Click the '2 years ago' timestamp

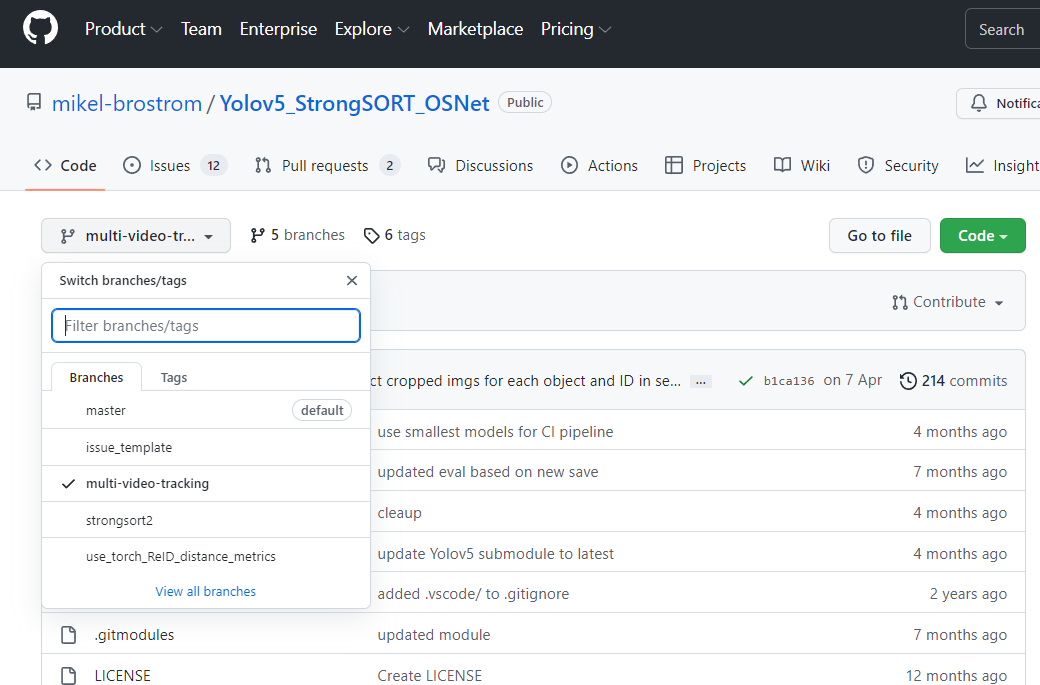click(968, 593)
